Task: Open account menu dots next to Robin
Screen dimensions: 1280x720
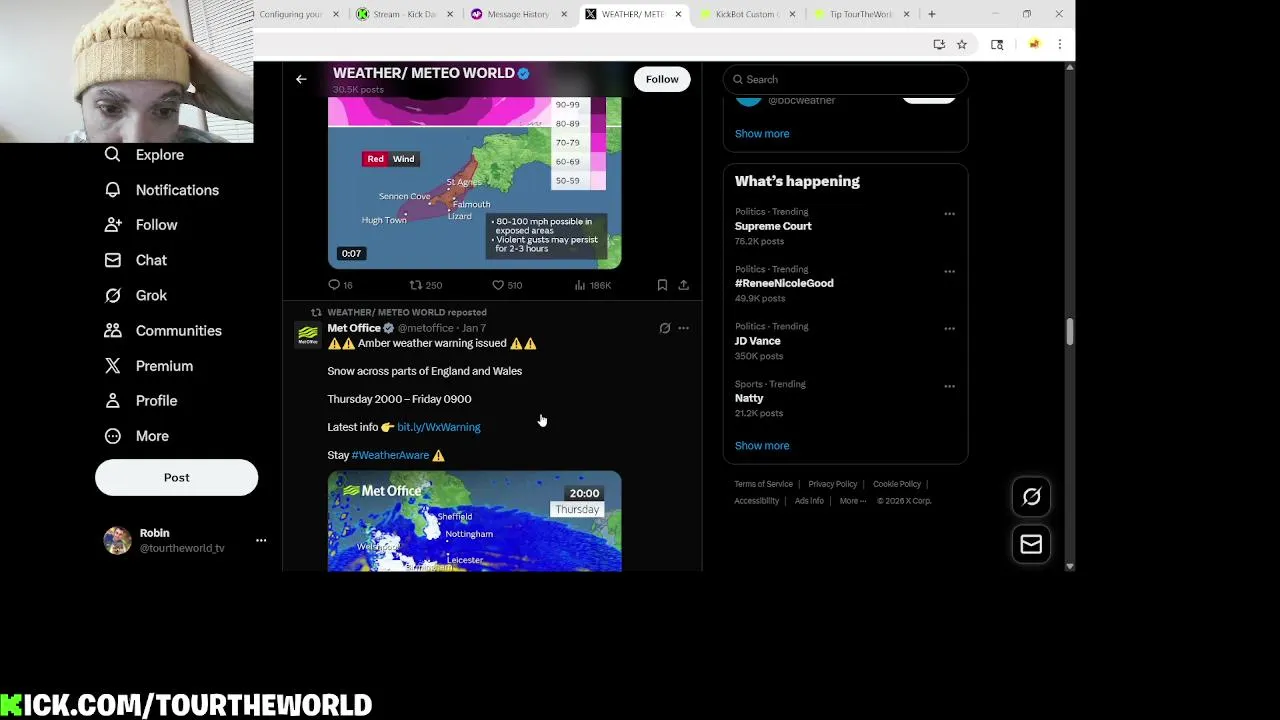Action: (261, 540)
